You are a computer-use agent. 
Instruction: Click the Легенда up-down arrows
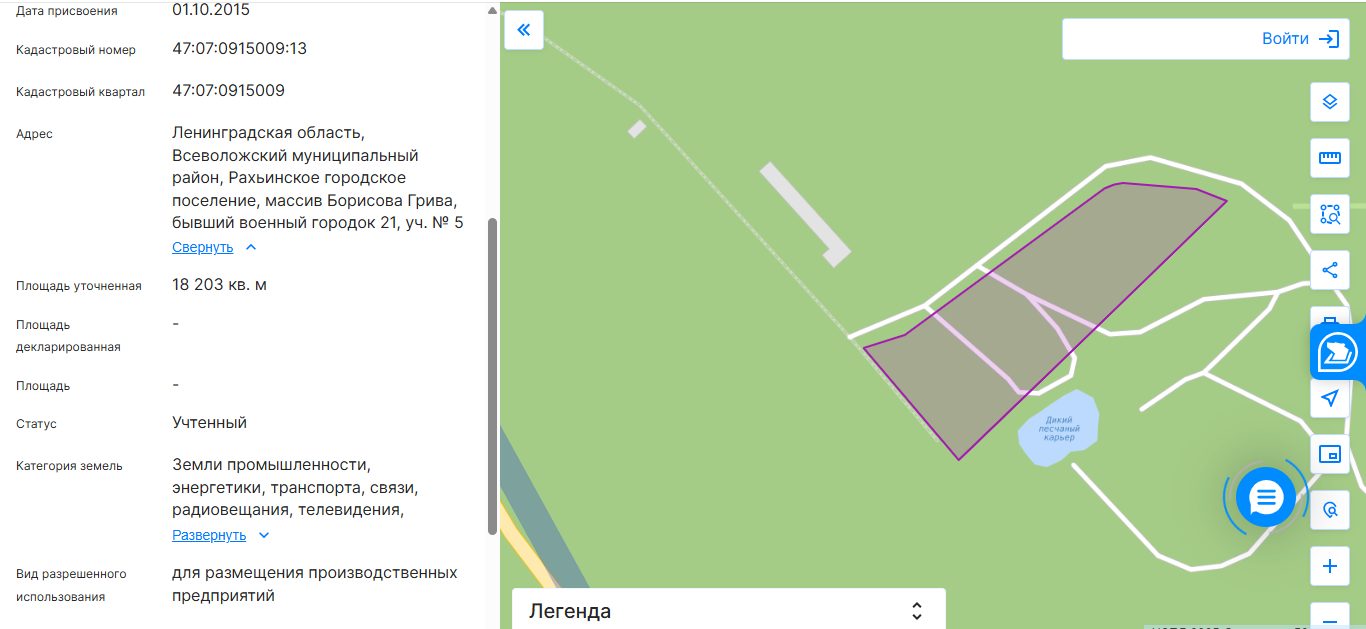(916, 611)
